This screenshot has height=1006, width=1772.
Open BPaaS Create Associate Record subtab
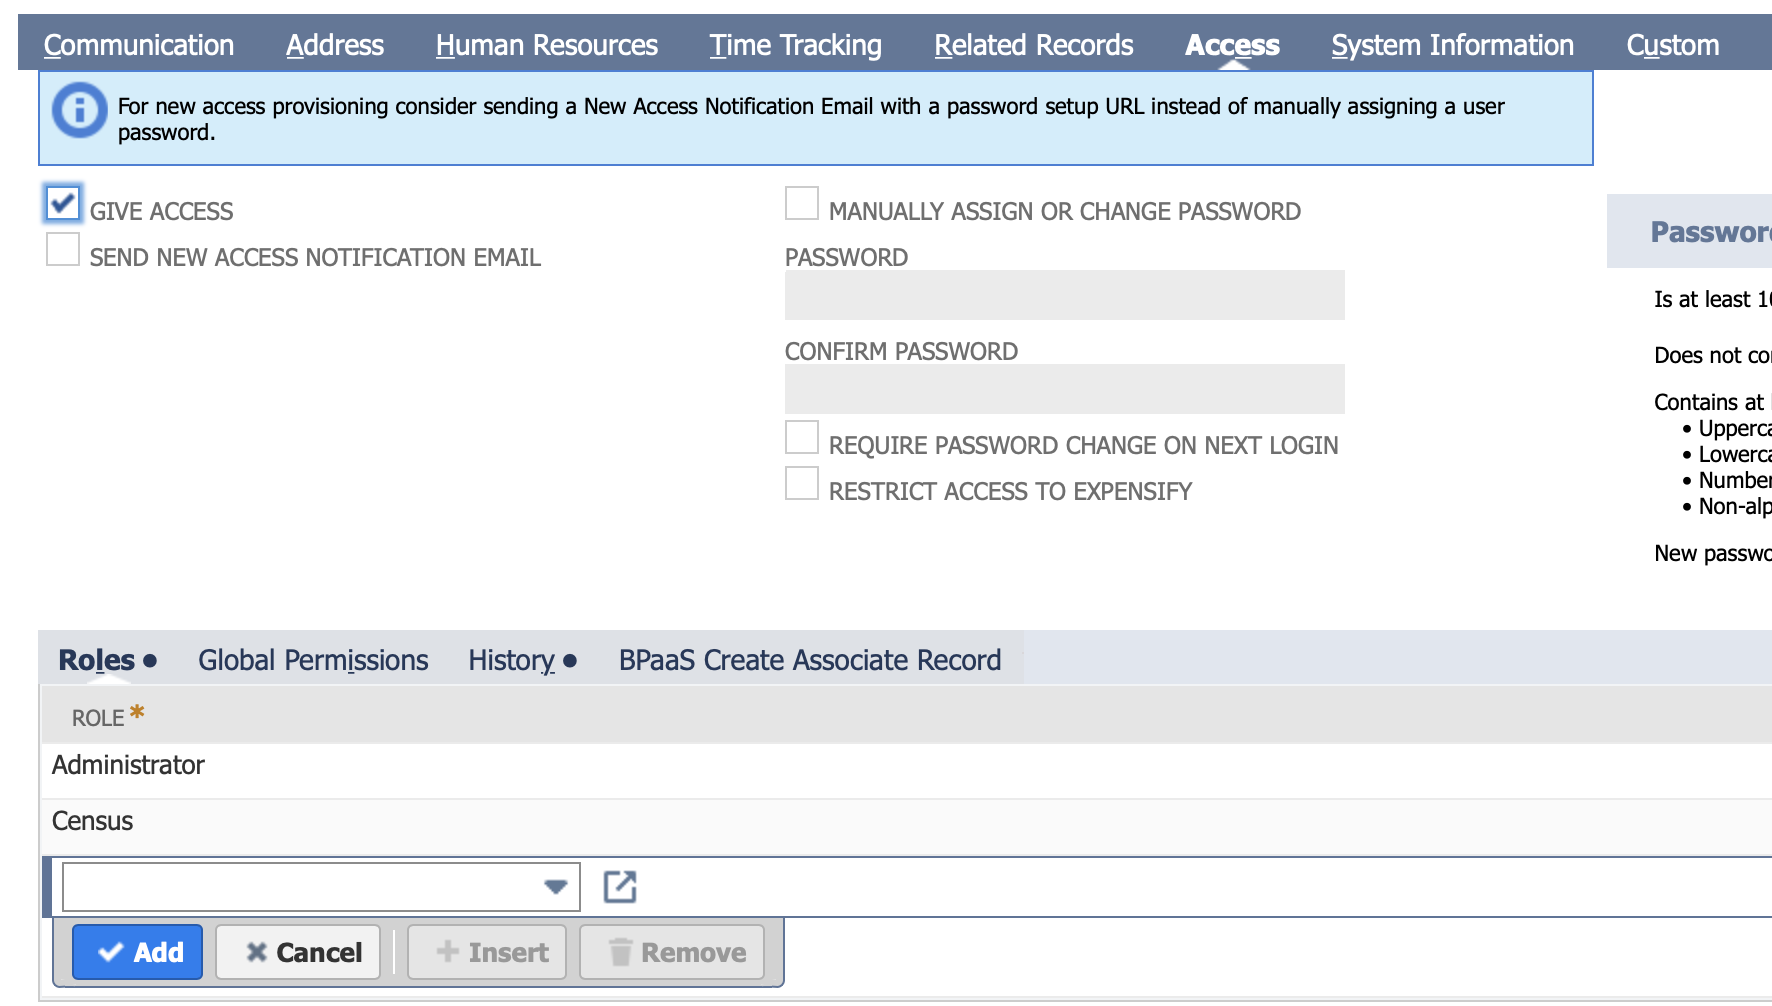(x=809, y=660)
